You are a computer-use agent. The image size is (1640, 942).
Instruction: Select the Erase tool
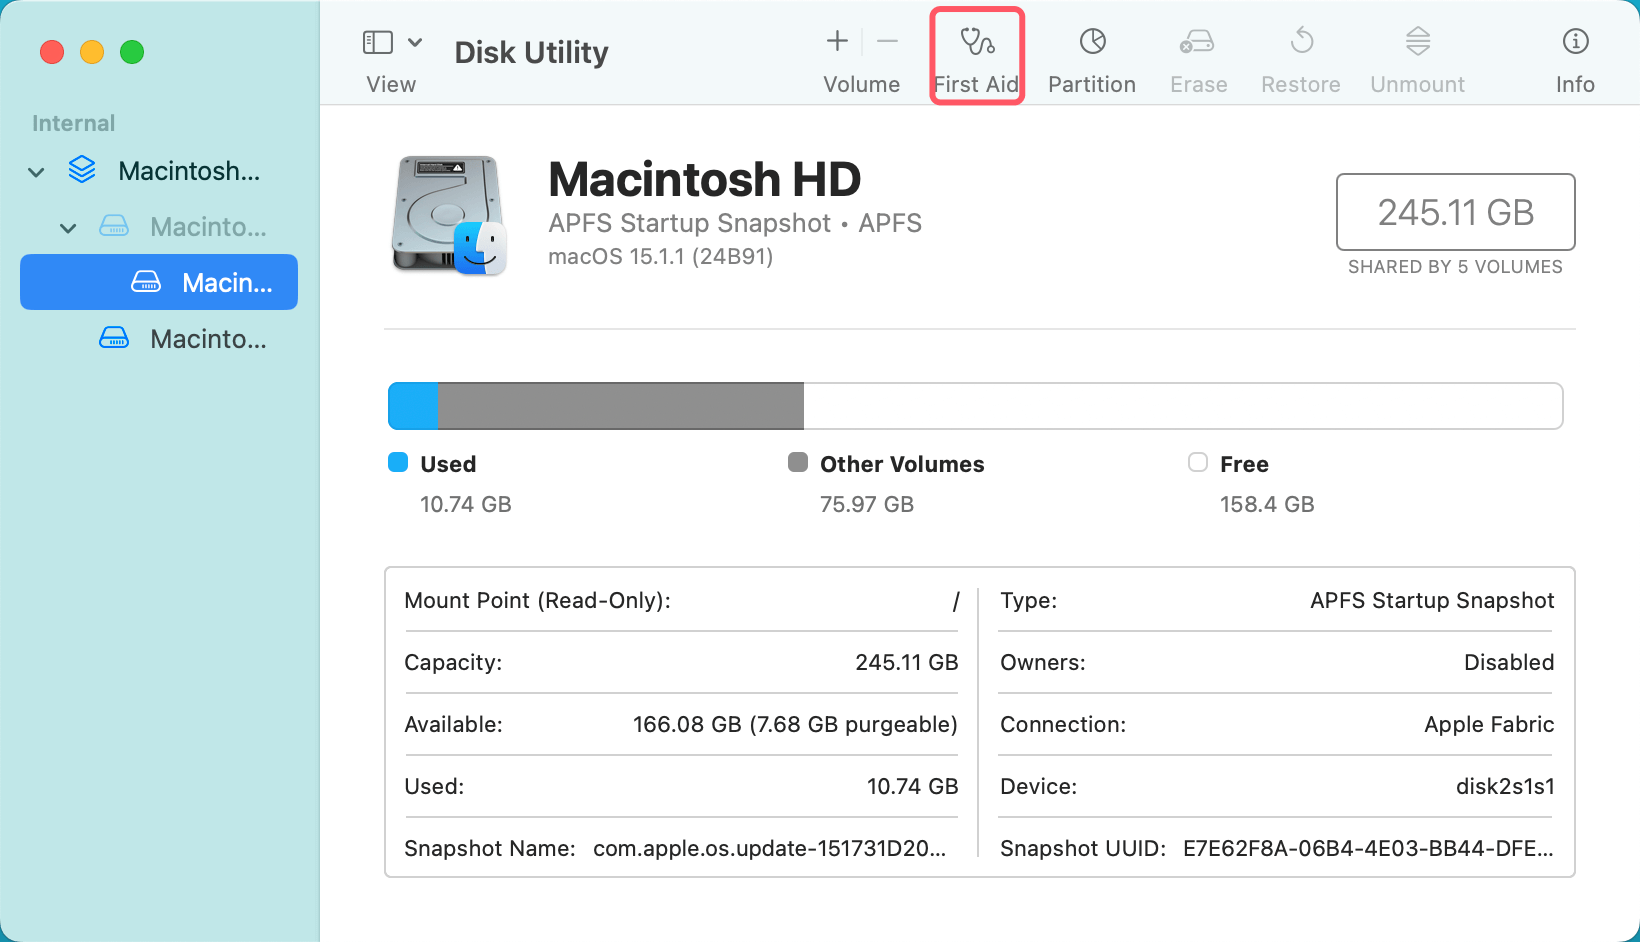click(x=1197, y=55)
